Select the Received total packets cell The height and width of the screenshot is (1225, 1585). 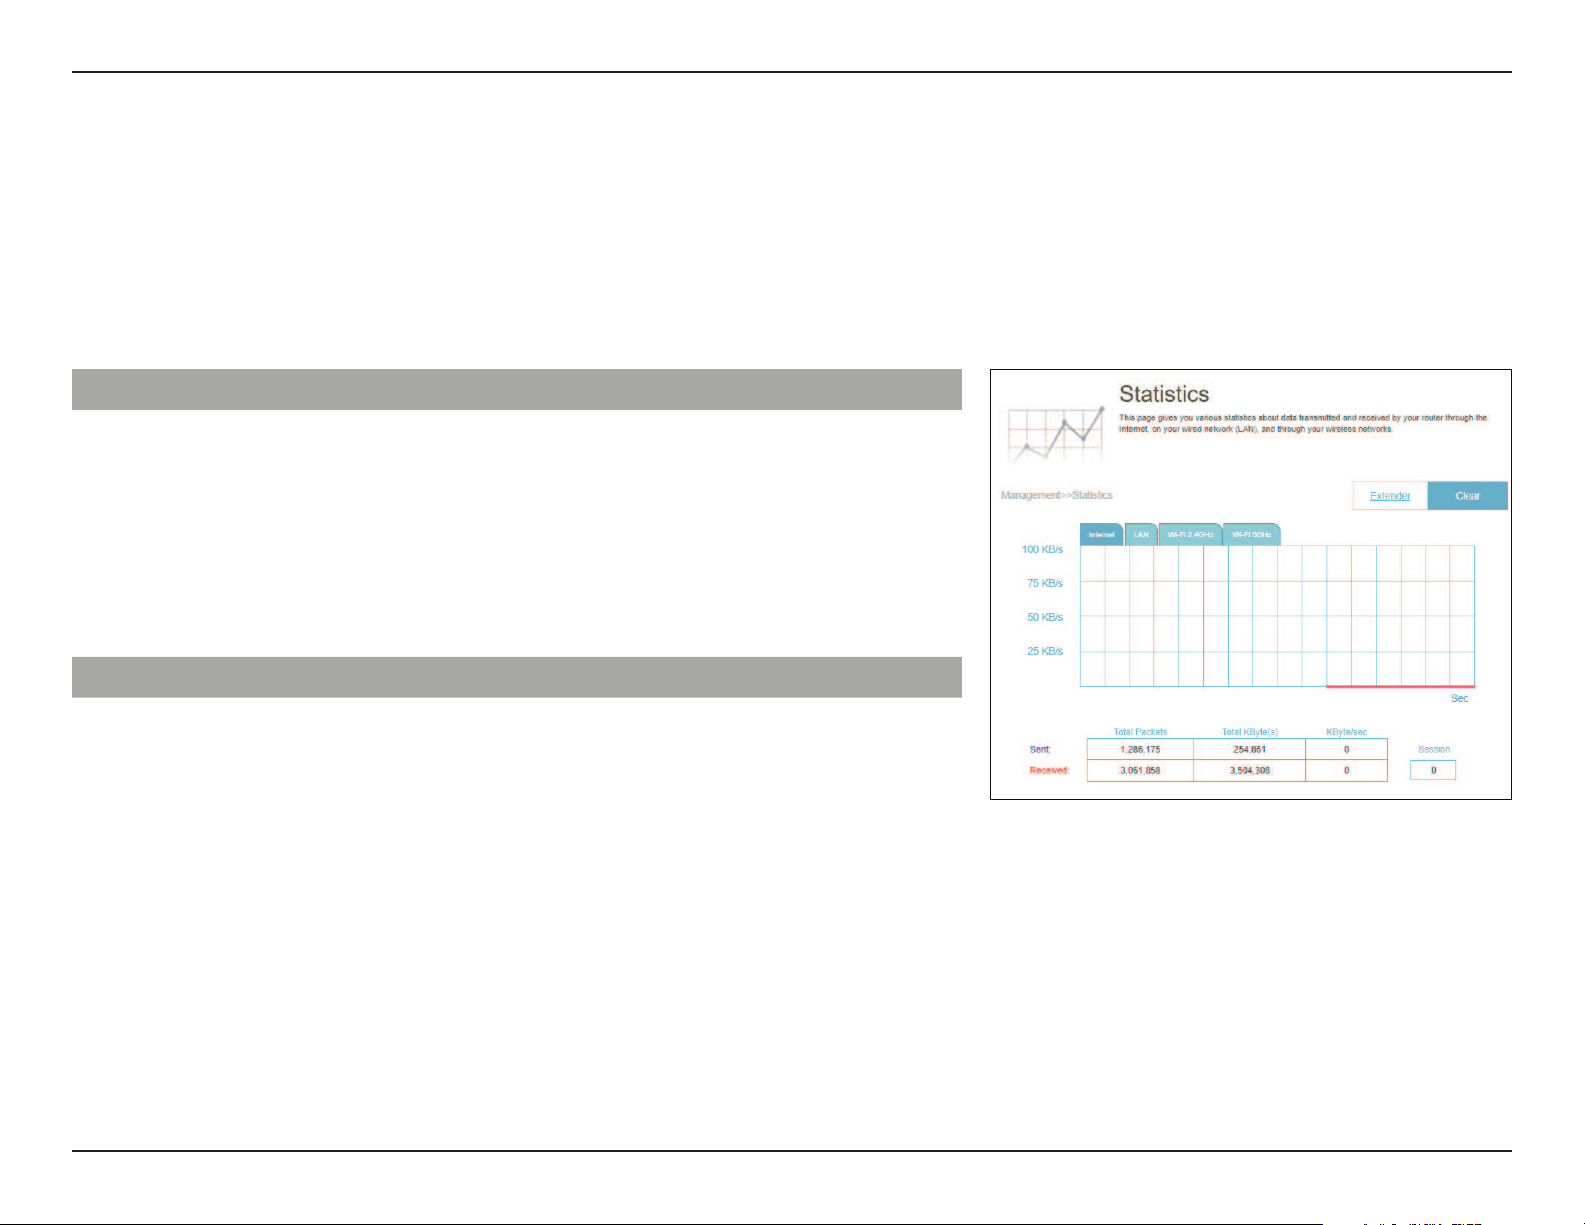click(x=1140, y=771)
